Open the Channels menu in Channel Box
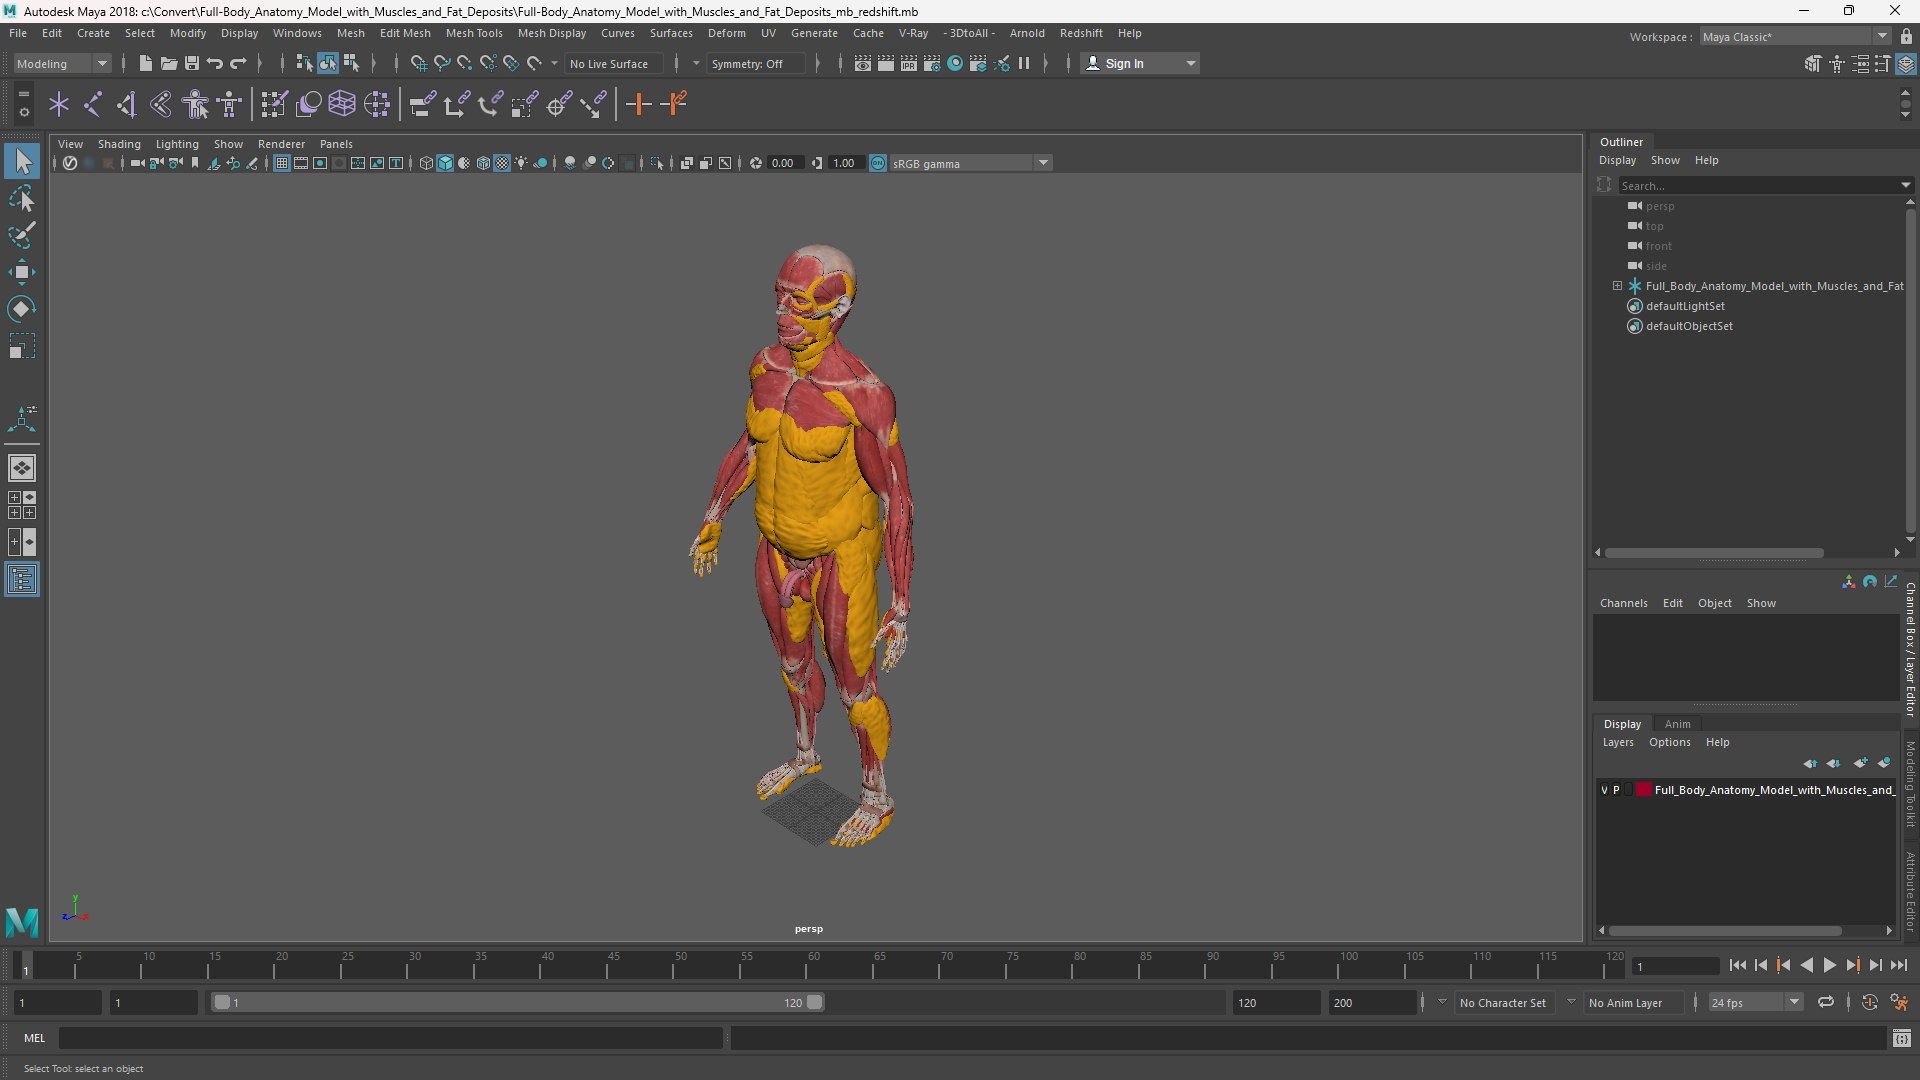Viewport: 1920px width, 1080px height. (x=1623, y=603)
